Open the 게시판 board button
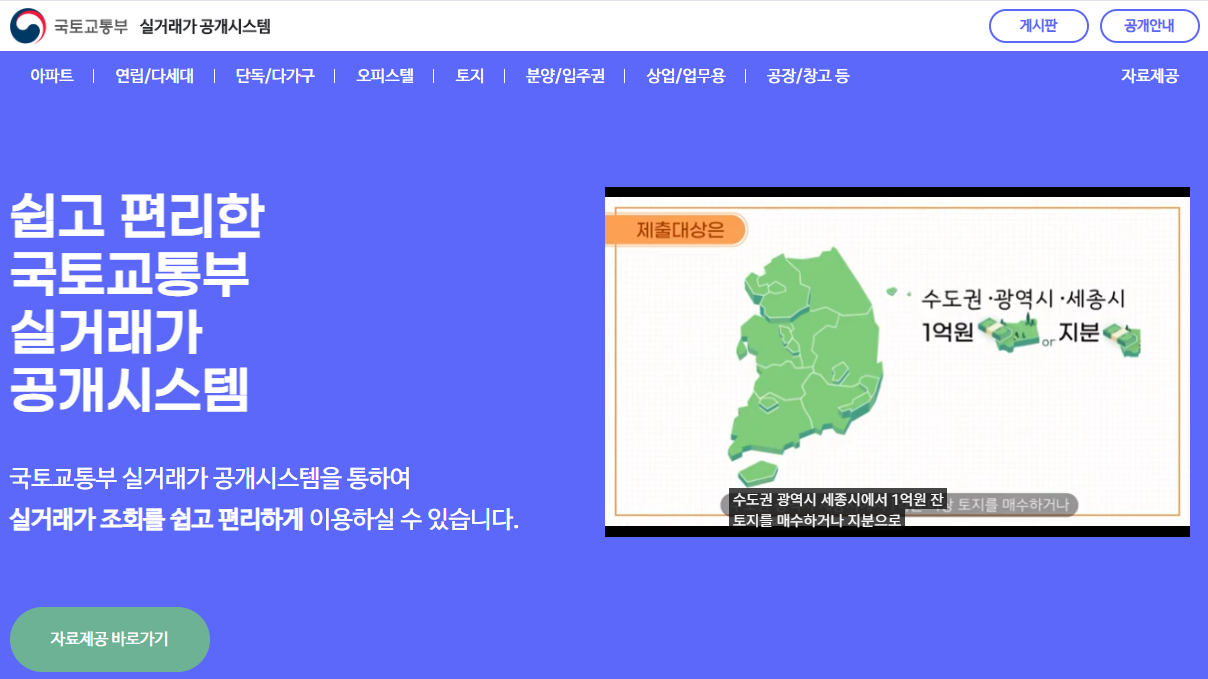This screenshot has height=679, width=1208. click(1038, 26)
